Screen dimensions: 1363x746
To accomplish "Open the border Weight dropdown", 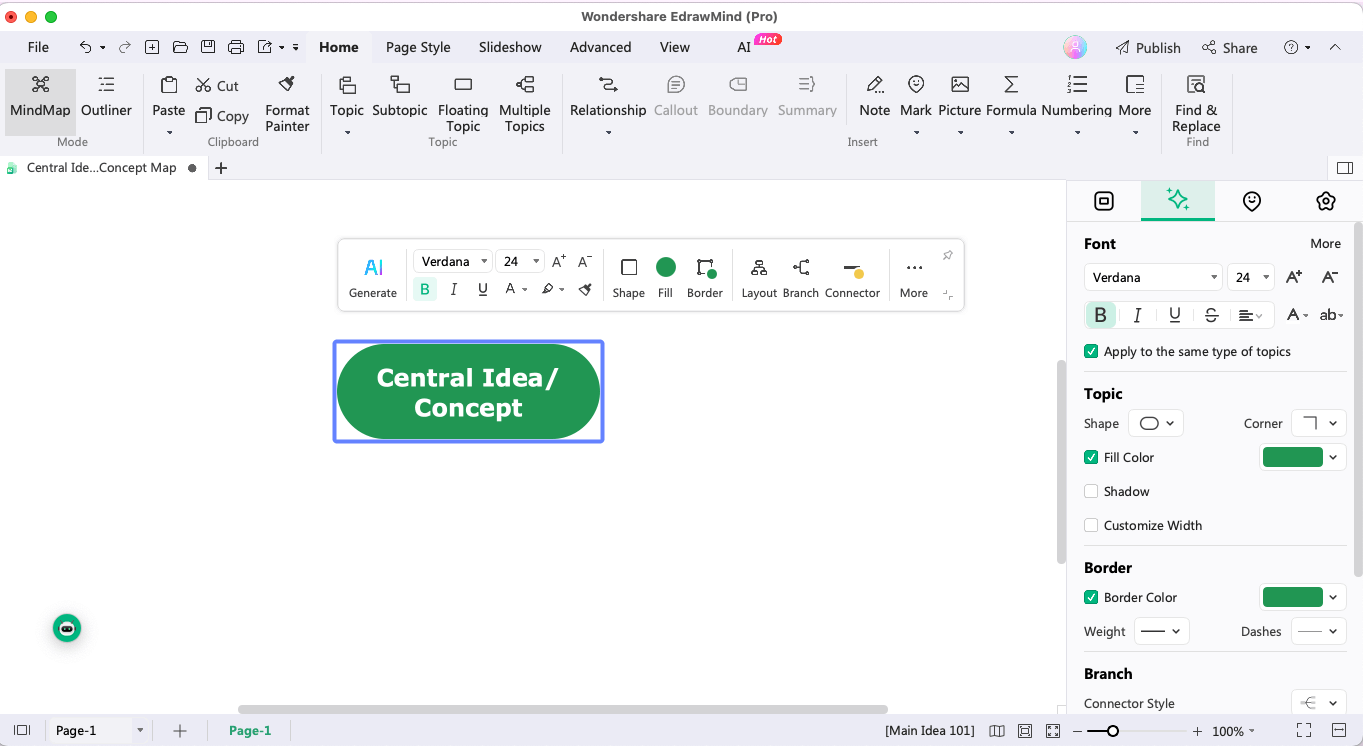I will coord(1161,631).
